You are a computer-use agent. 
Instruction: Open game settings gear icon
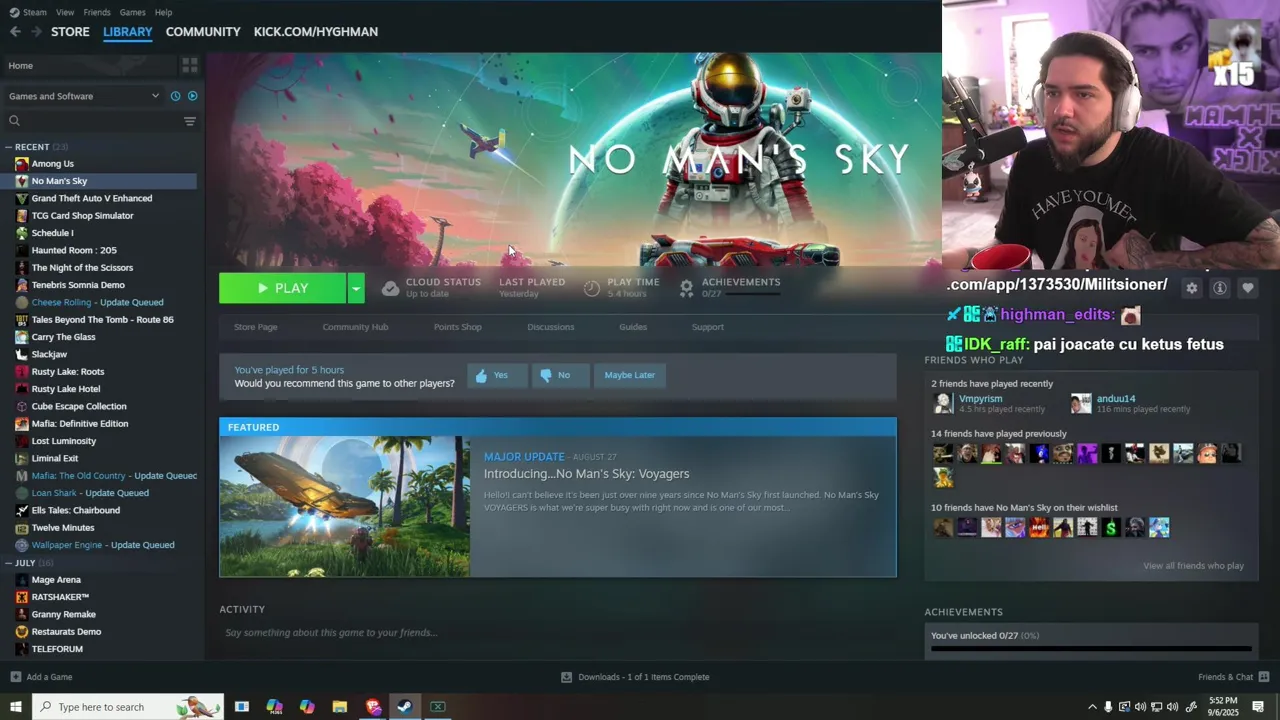(x=1191, y=288)
